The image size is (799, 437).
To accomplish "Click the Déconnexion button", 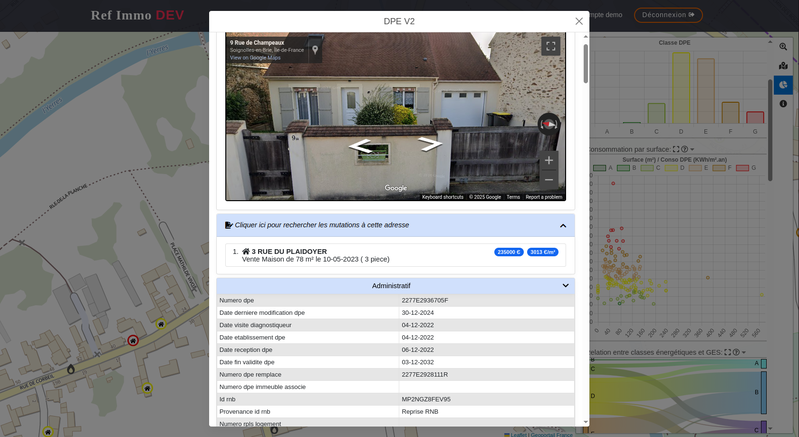I will [x=668, y=15].
